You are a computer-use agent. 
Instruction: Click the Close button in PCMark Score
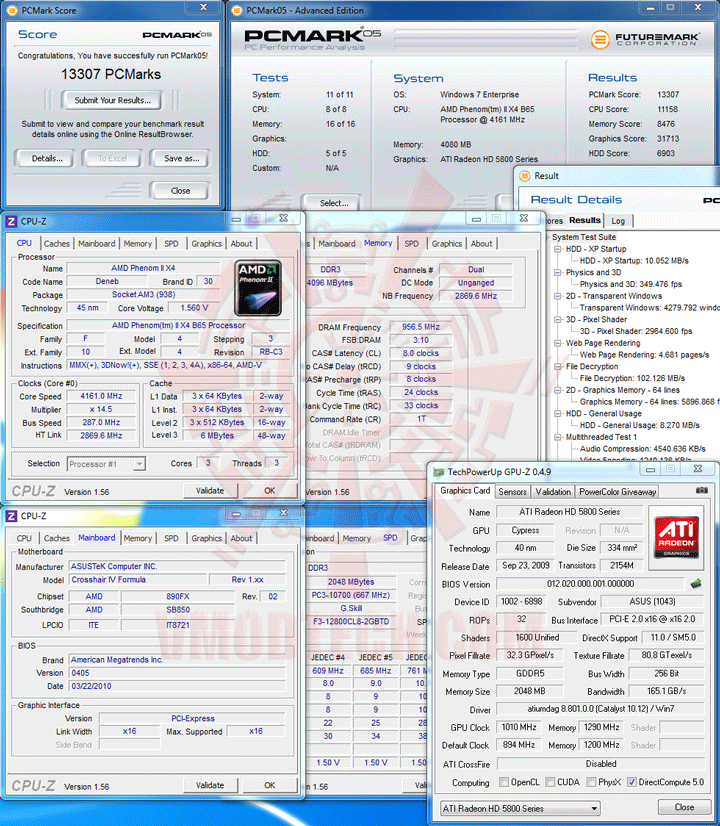pos(180,191)
